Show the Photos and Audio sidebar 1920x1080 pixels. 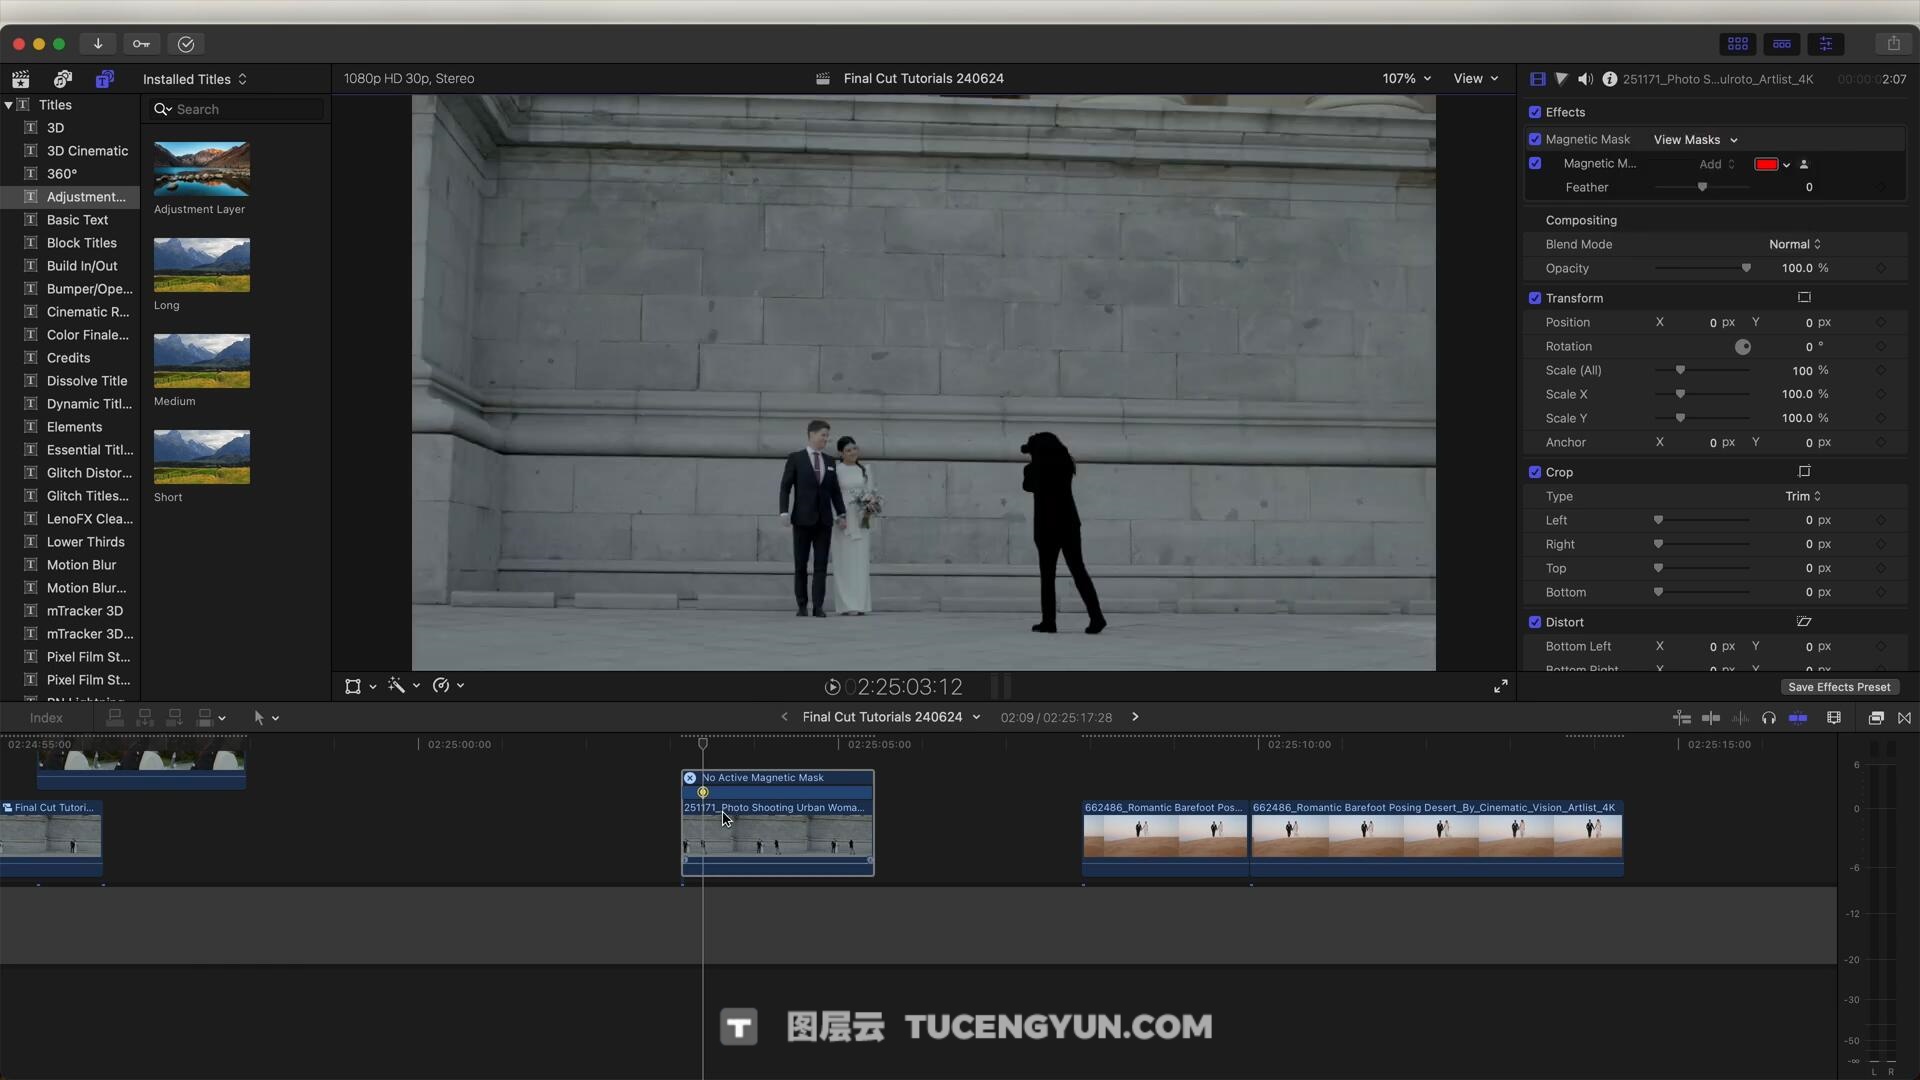pyautogui.click(x=63, y=79)
